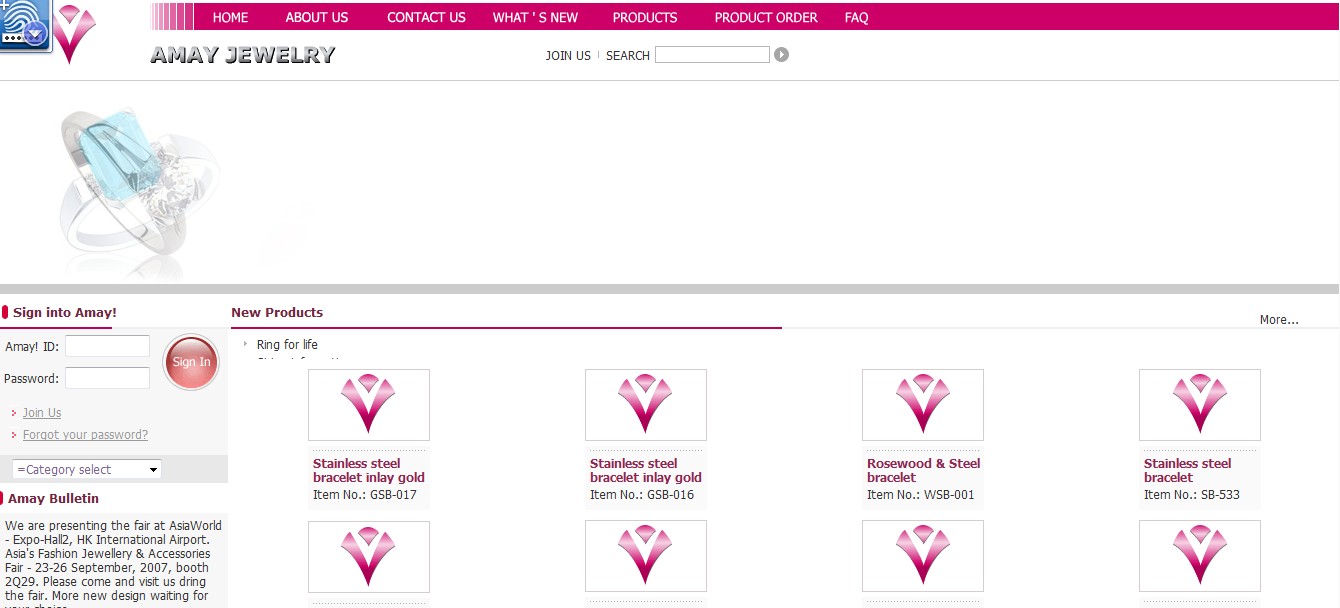Click the Sign into Amay! heading
Viewport: 1340px width, 608px height.
pyautogui.click(x=65, y=312)
